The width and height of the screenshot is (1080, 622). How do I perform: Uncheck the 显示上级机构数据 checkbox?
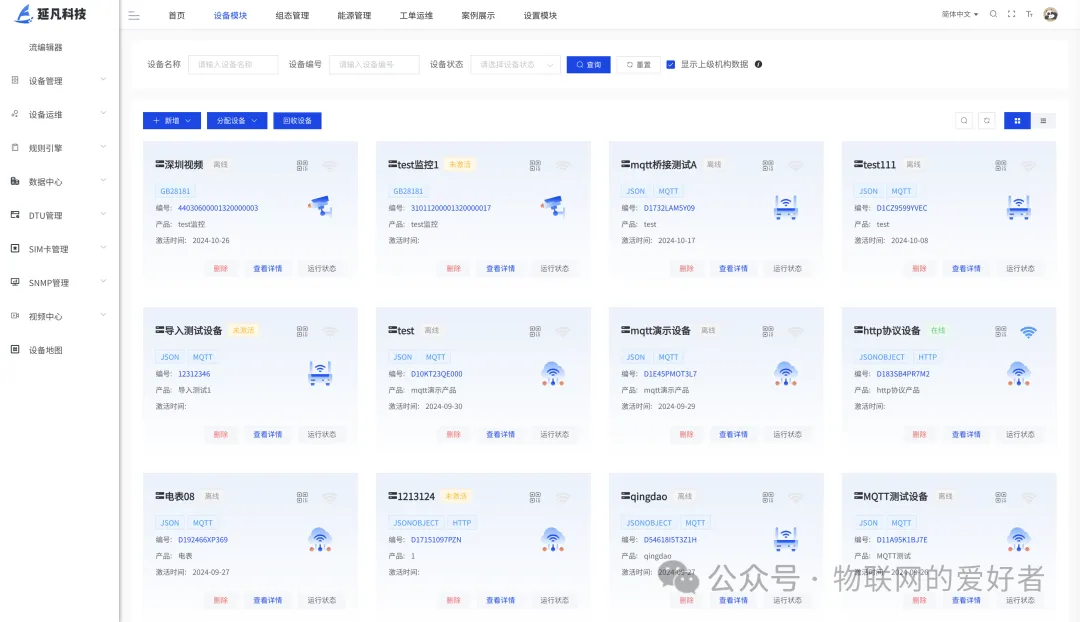pyautogui.click(x=671, y=64)
